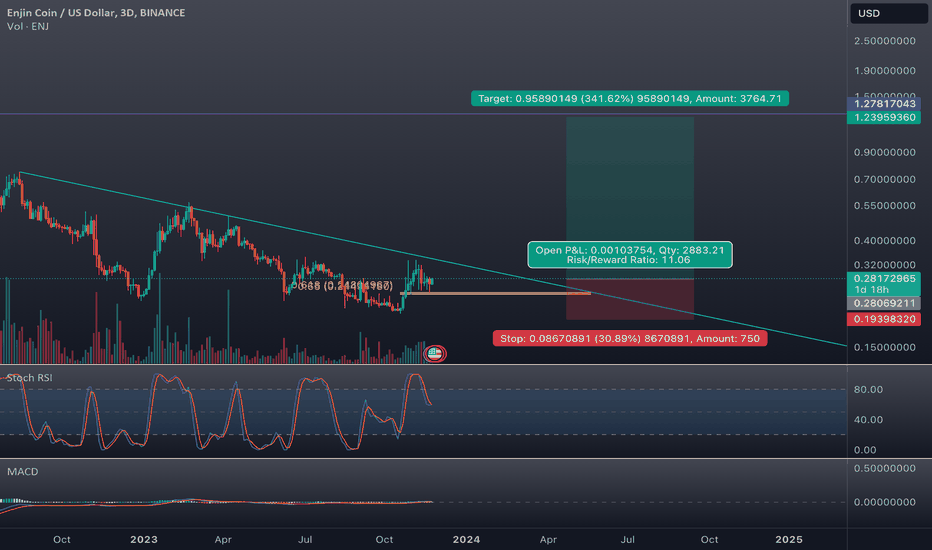Click the 1.23959360 target price label
Image resolution: width=932 pixels, height=550 pixels.
click(884, 117)
